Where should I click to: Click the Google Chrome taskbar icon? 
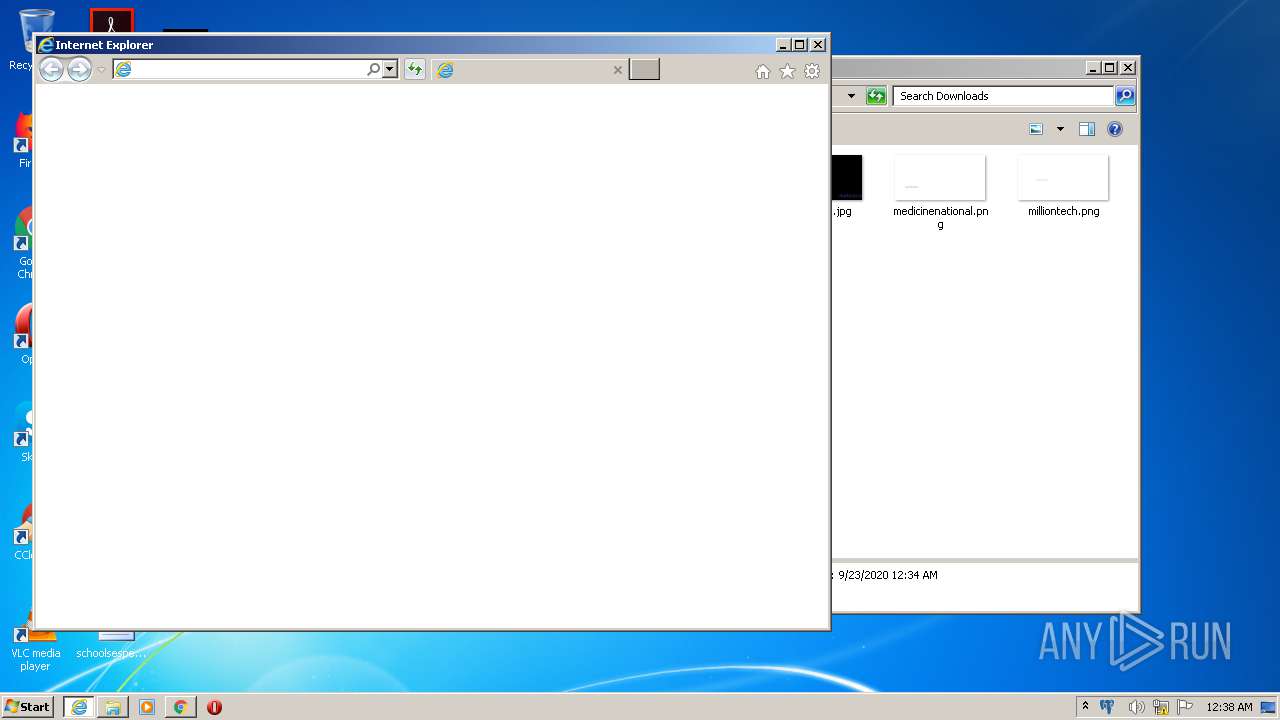point(180,707)
